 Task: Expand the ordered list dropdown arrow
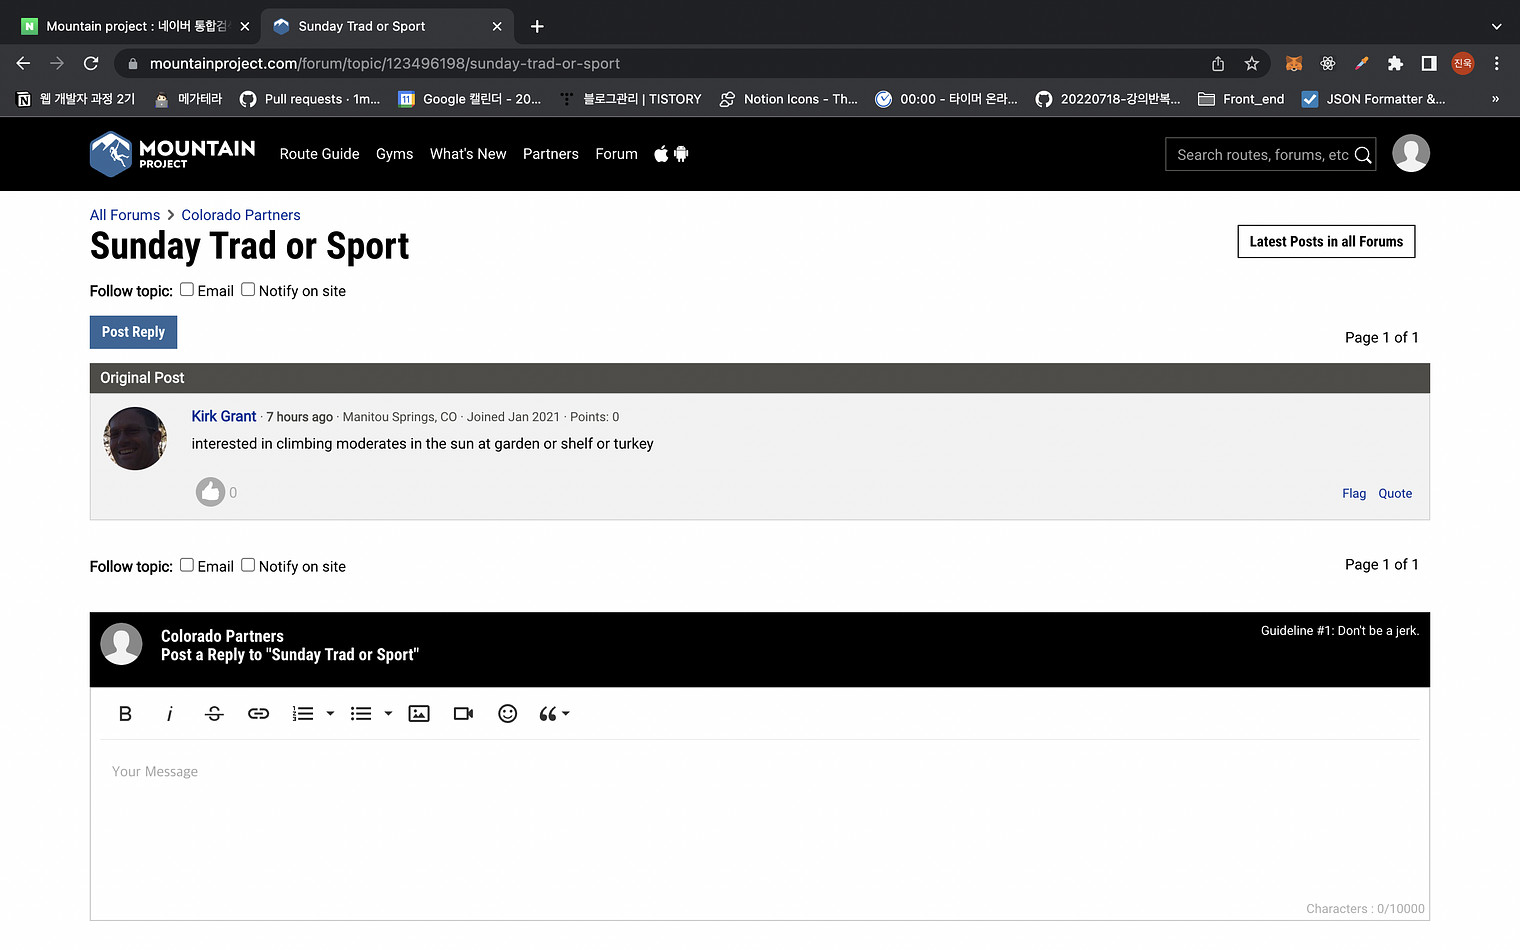(x=330, y=714)
